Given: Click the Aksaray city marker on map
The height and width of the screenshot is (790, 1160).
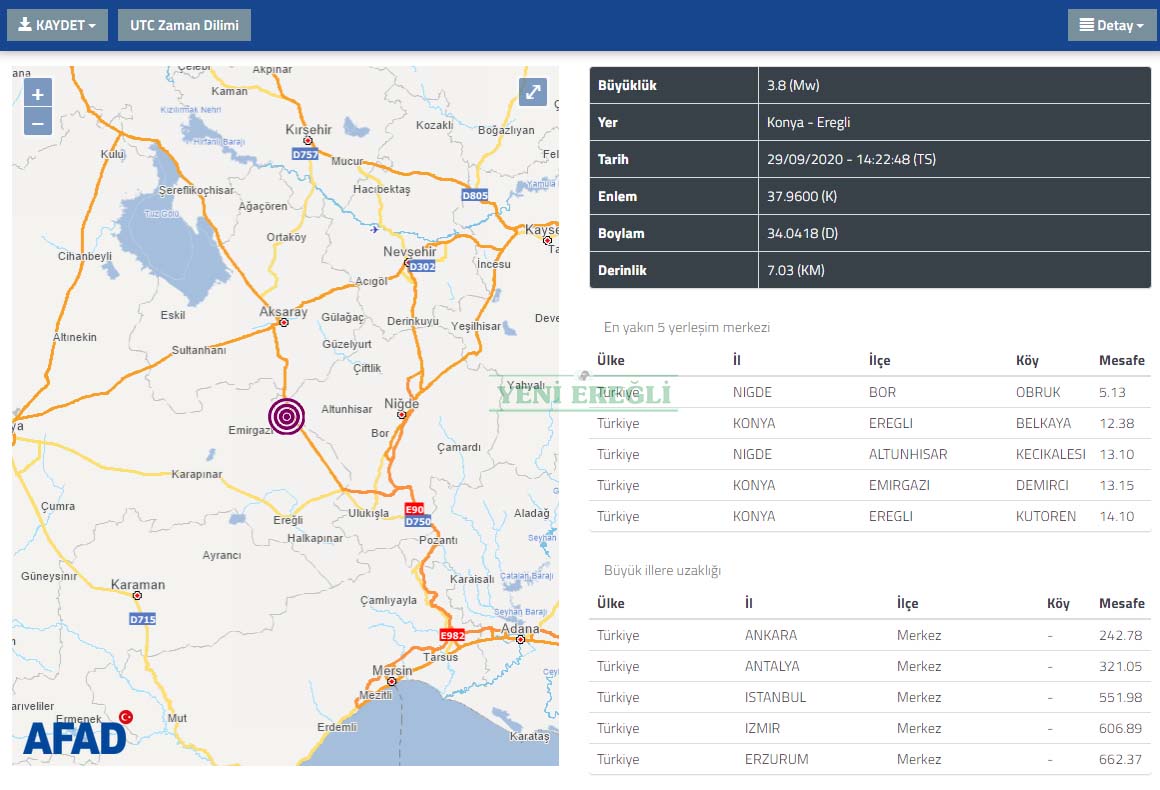Looking at the screenshot, I should (x=285, y=322).
